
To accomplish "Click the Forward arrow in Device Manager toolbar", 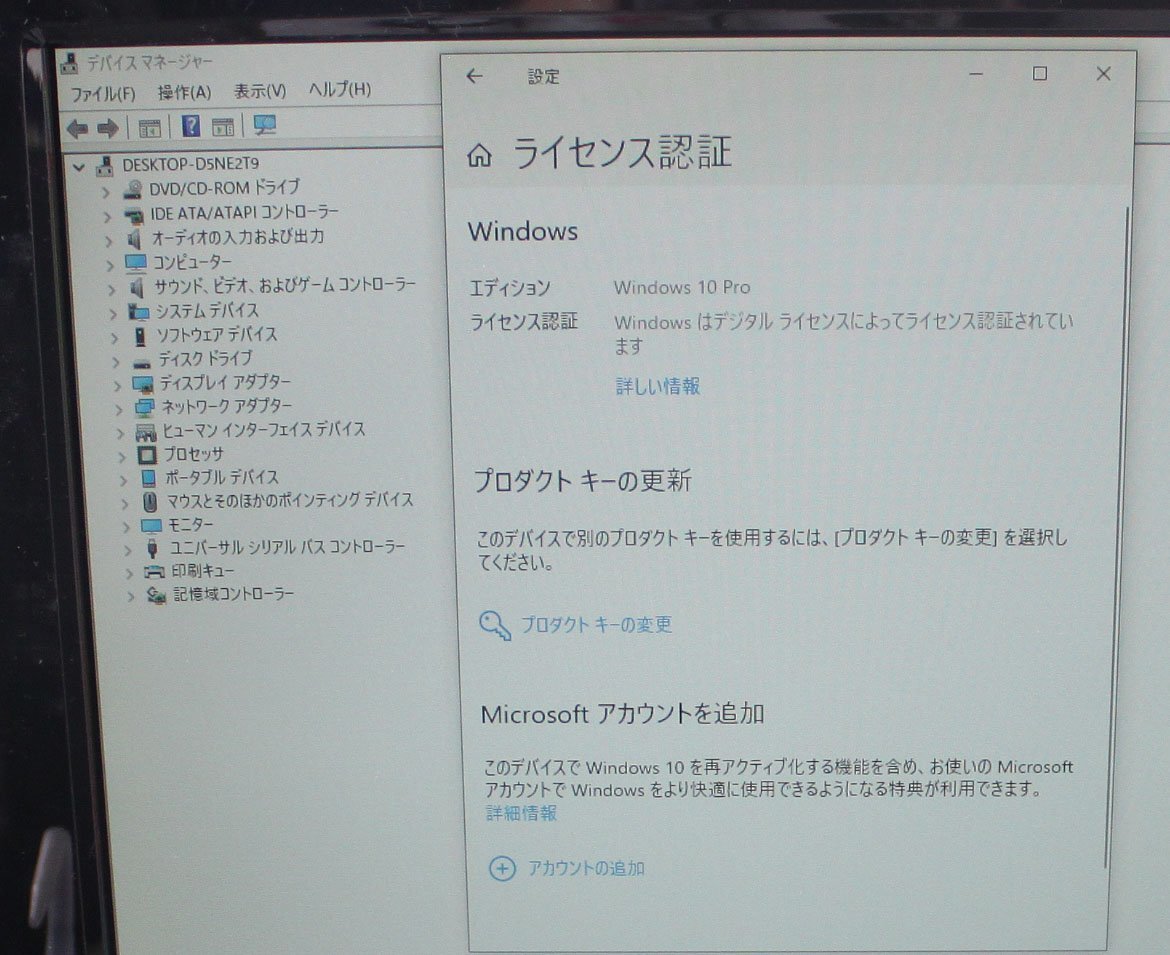I will [108, 128].
